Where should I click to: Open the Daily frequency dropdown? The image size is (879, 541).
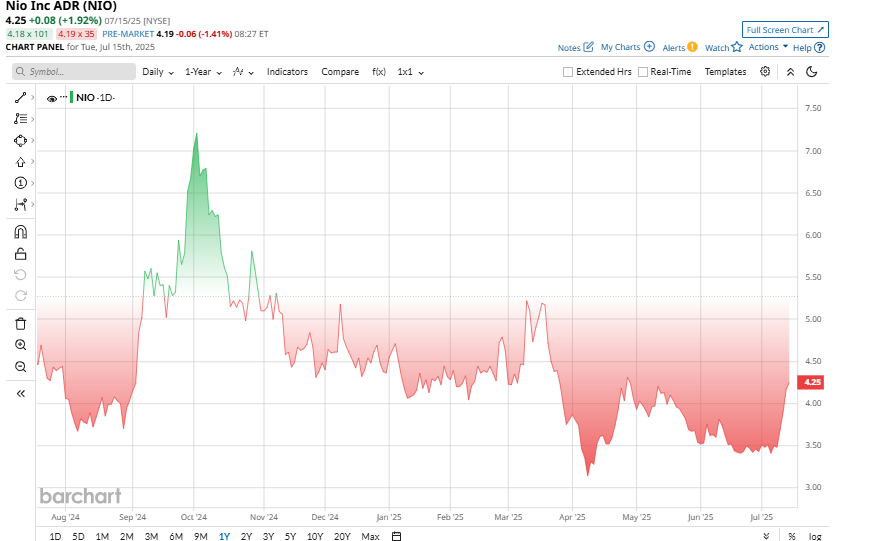coord(158,72)
